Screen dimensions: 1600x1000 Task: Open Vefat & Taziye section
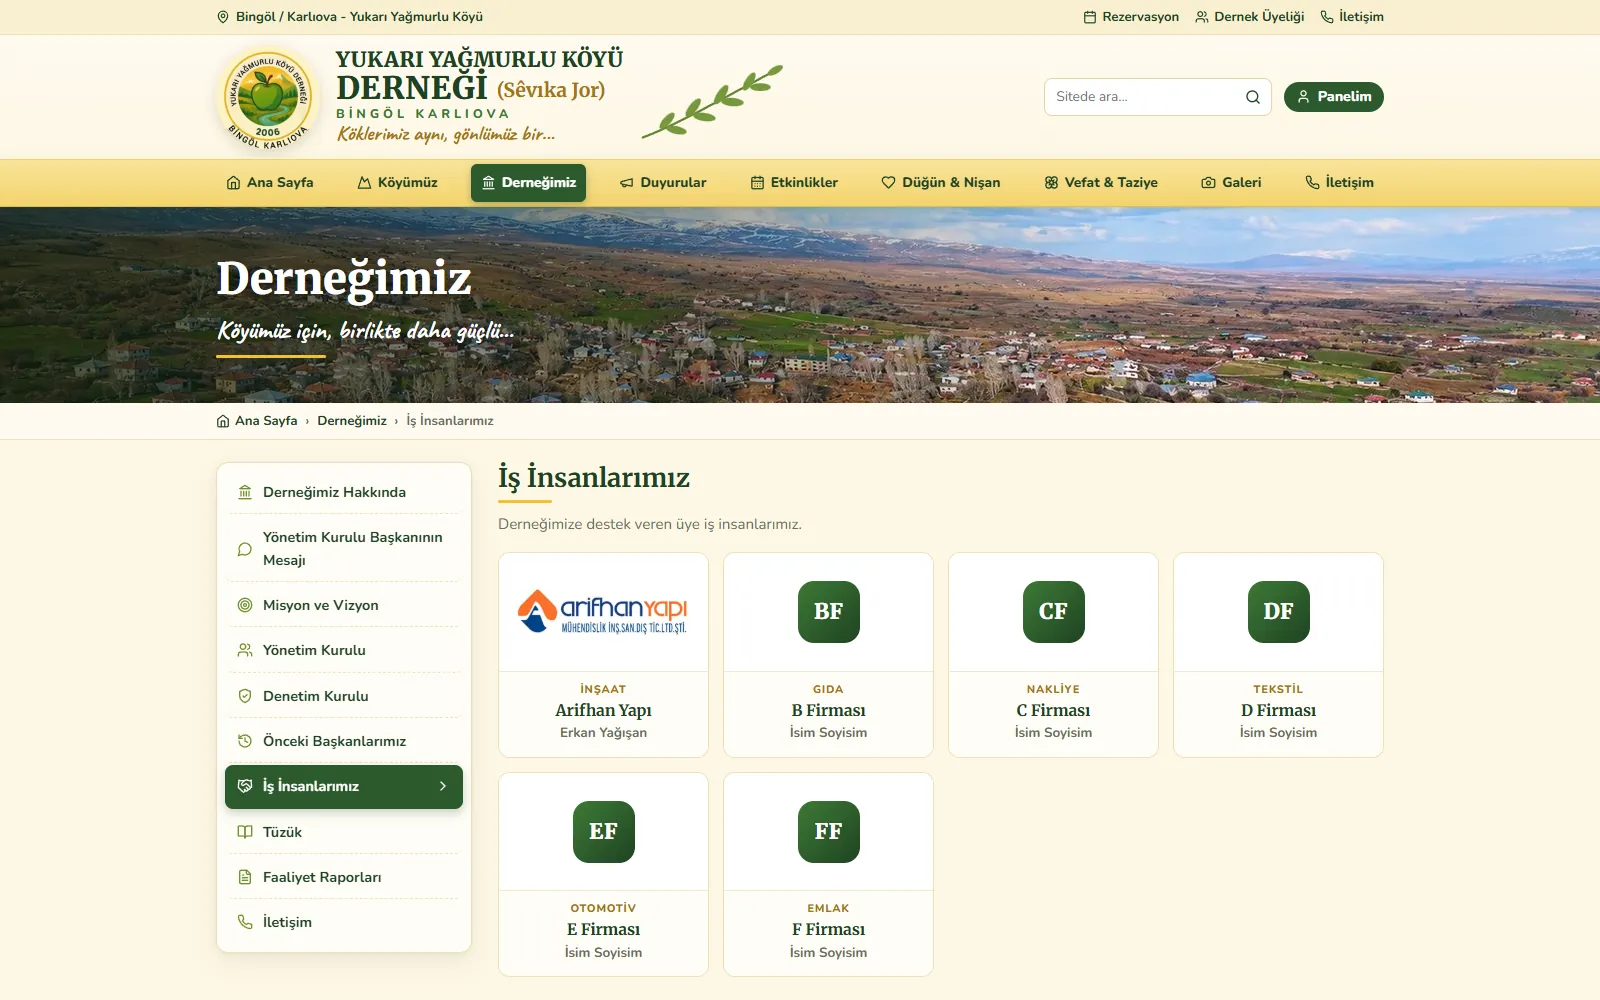[x=1101, y=183]
